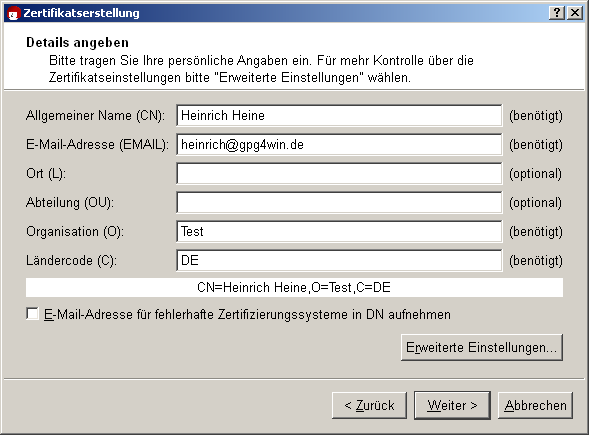
Task: Click the Ländercode (C) label
Action: (71, 260)
